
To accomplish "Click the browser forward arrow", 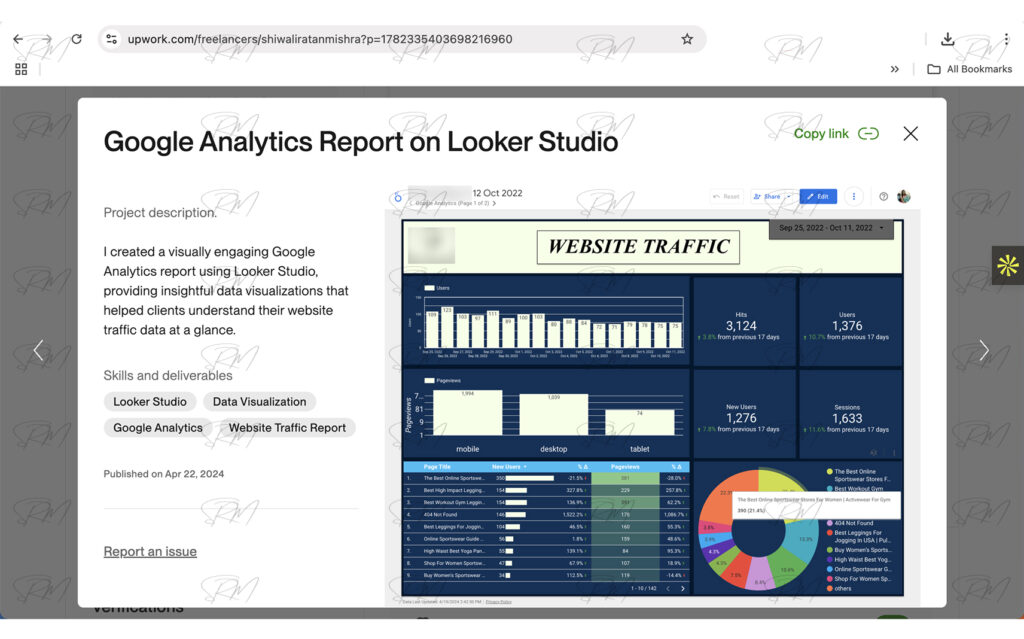I will [x=46, y=39].
